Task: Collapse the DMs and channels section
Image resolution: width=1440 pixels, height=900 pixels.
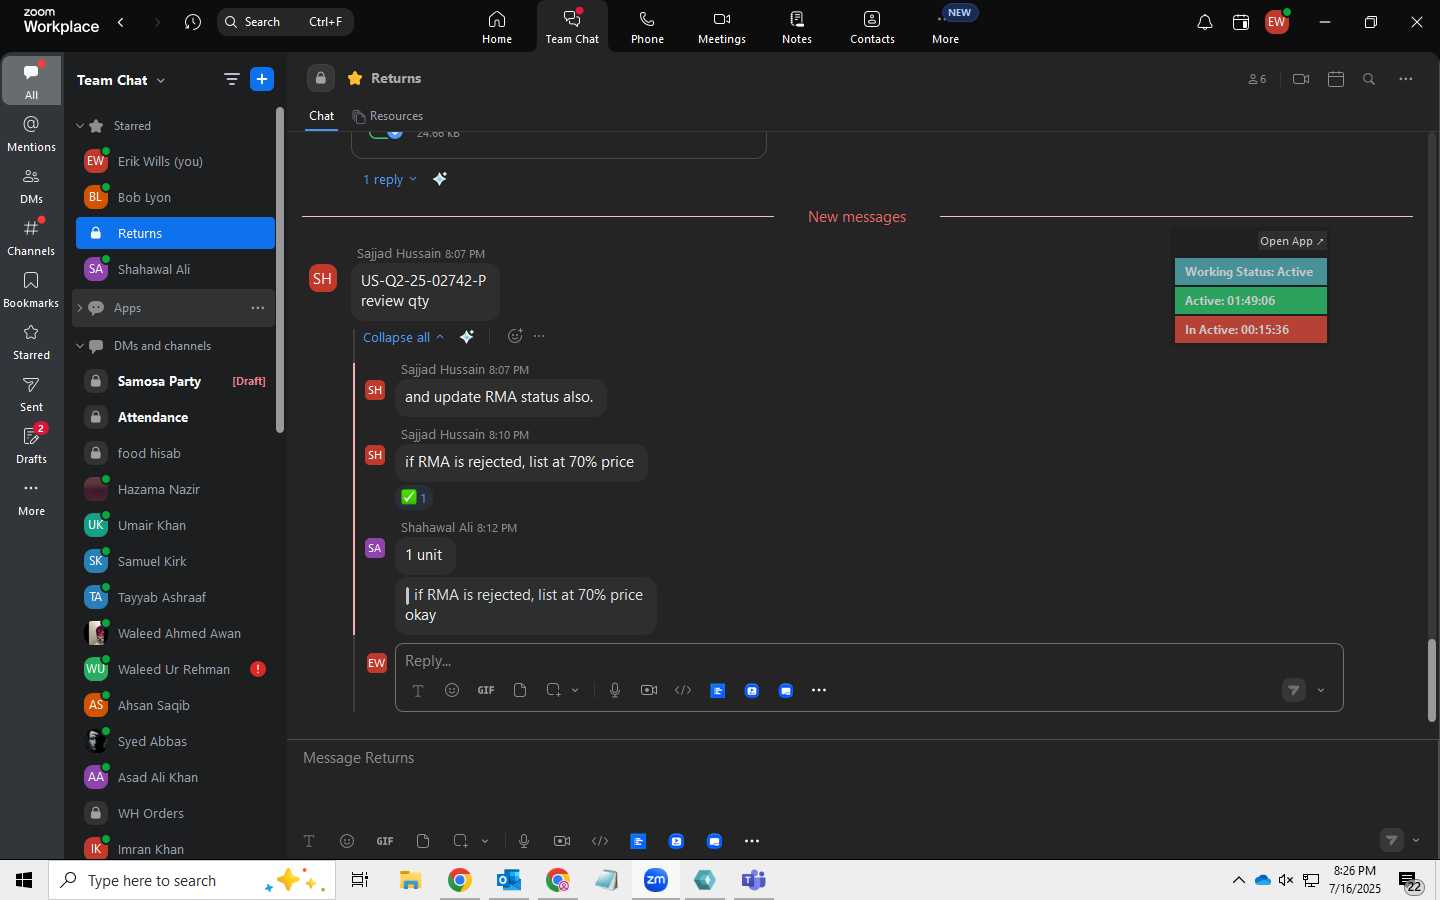Action: tap(80, 346)
